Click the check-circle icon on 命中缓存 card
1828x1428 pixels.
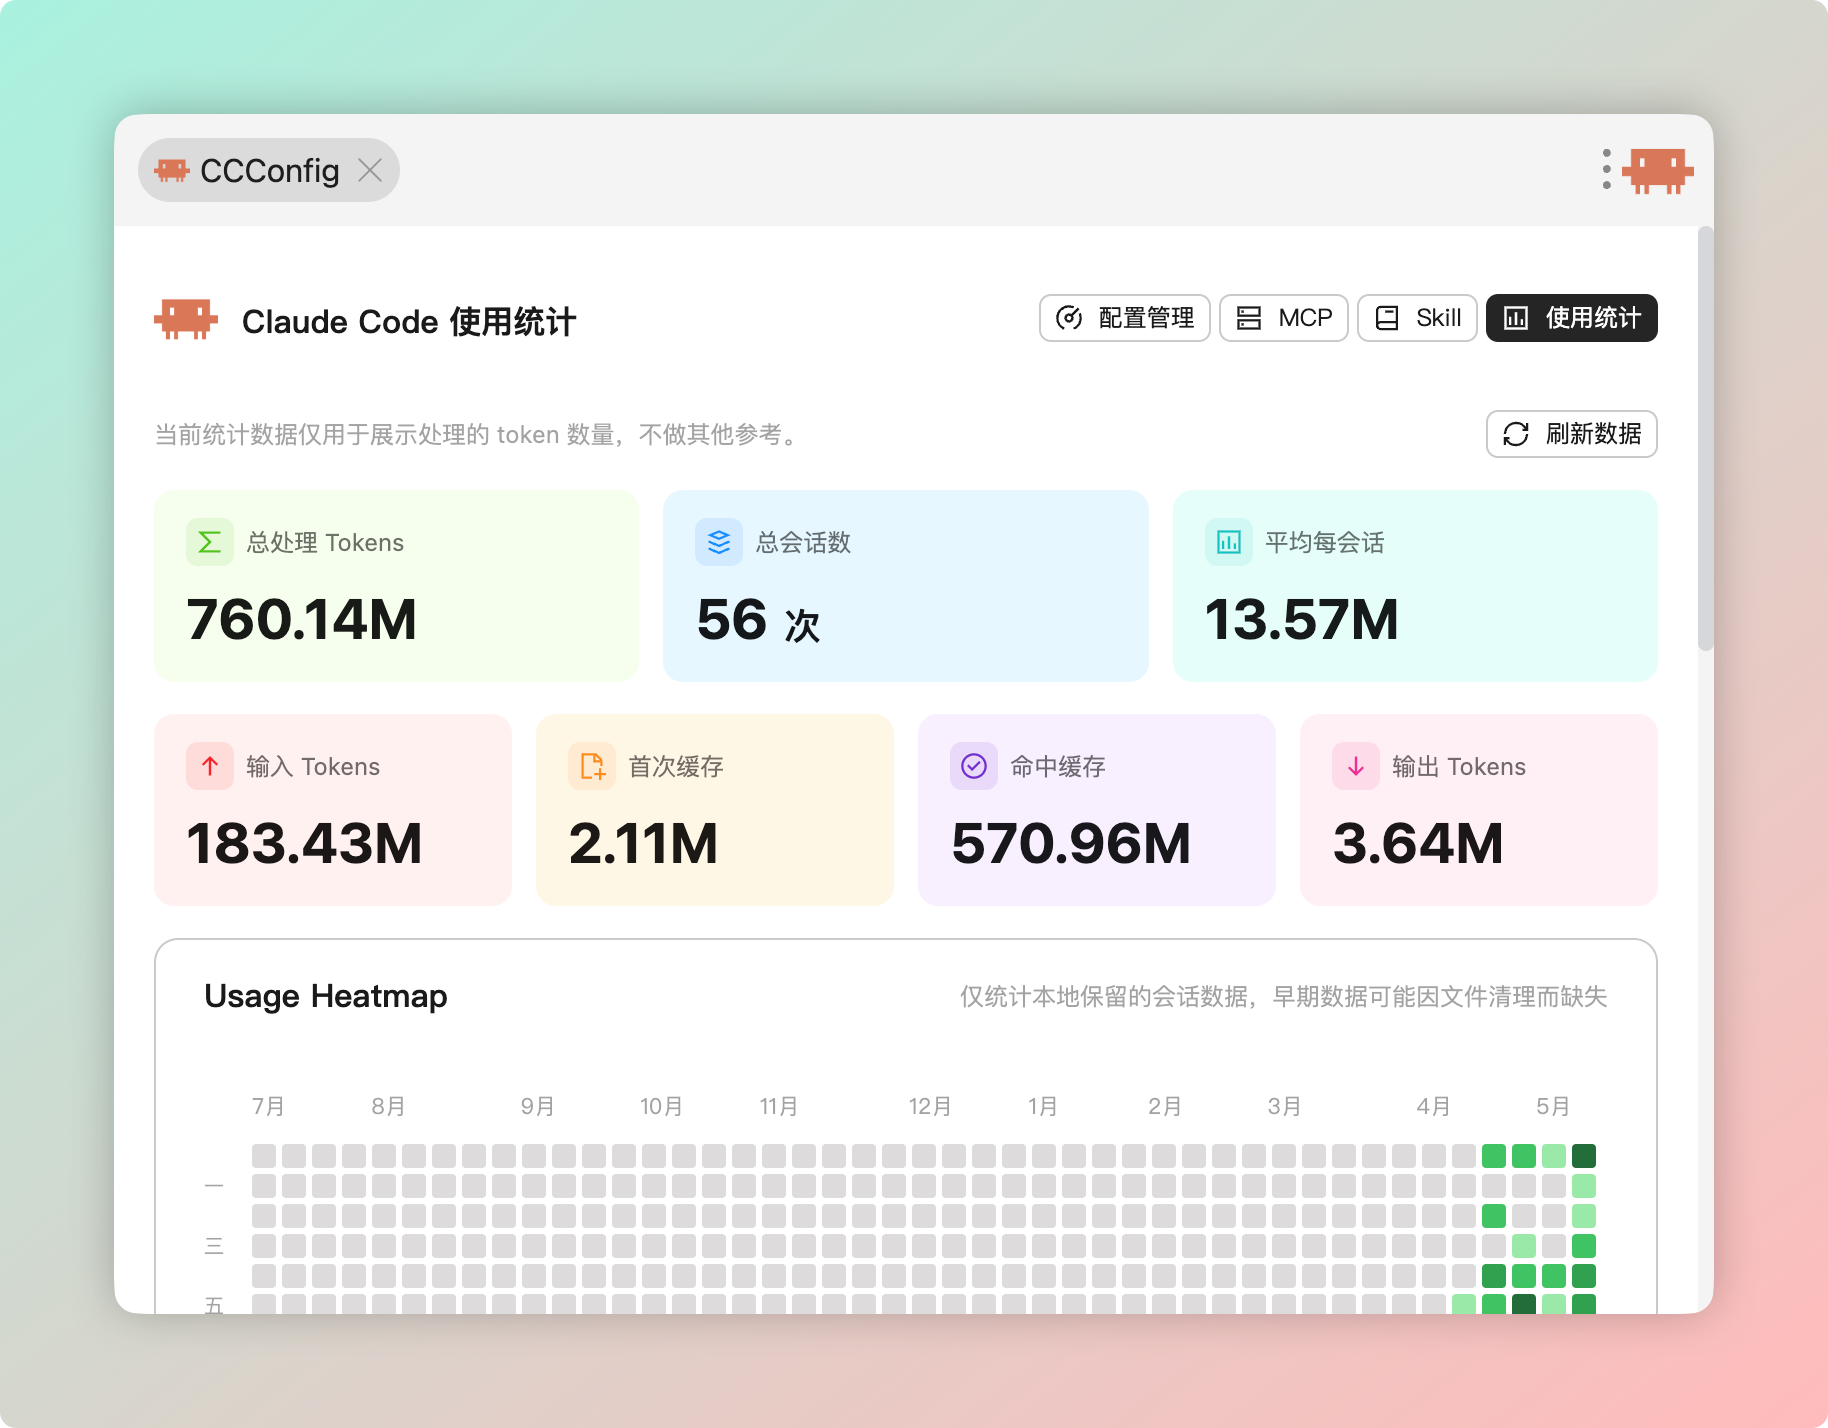click(x=974, y=766)
